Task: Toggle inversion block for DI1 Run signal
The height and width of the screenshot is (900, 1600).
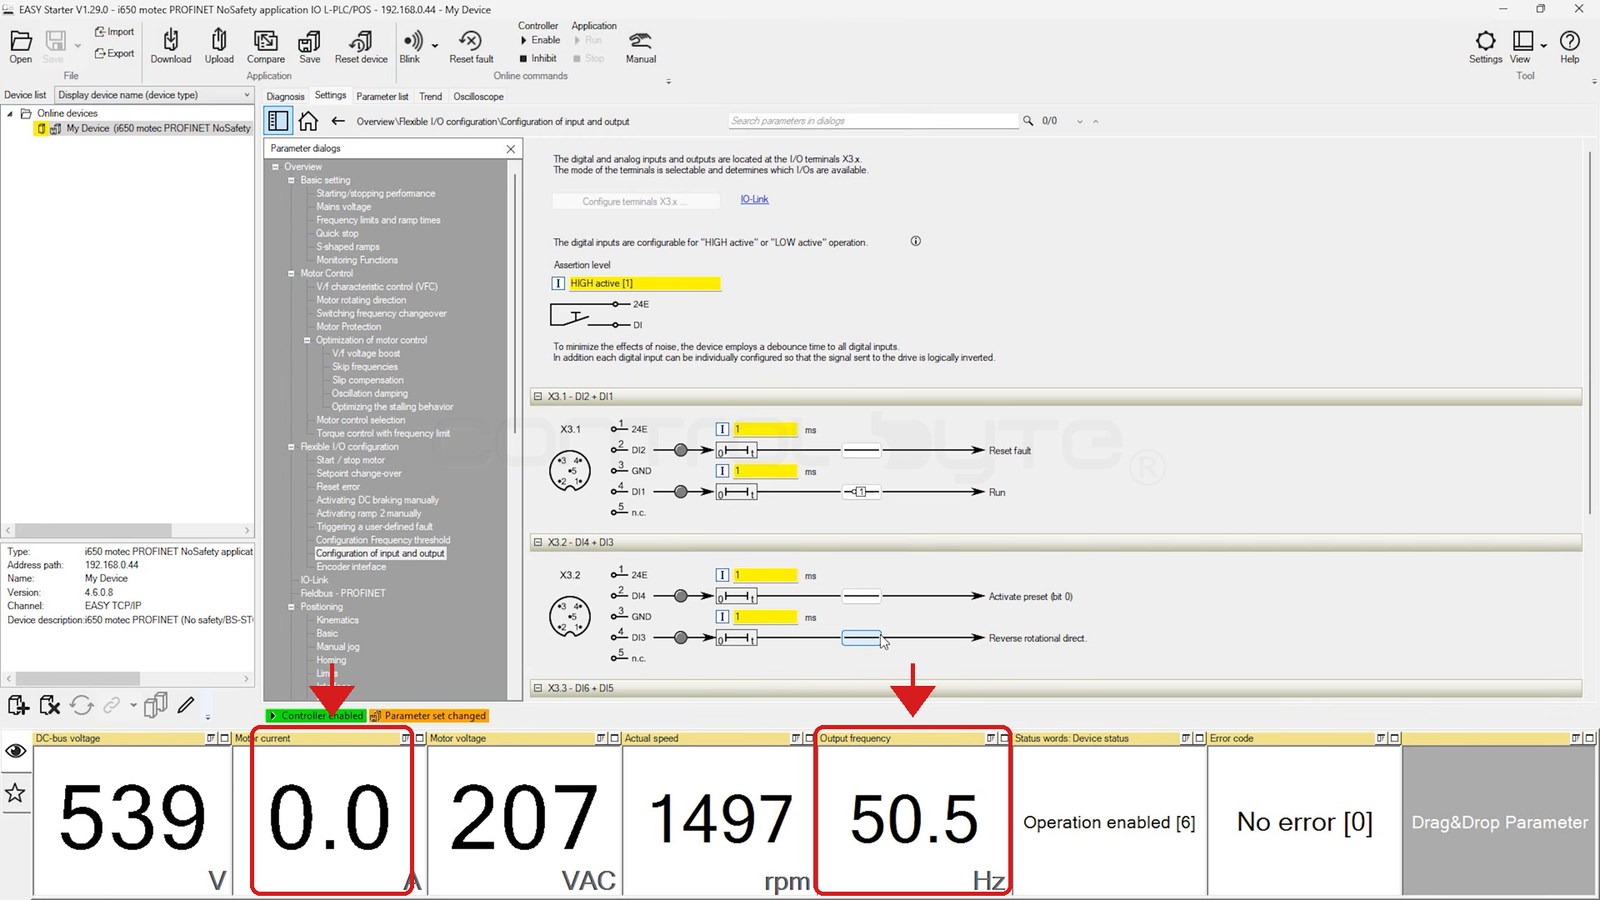Action: coord(861,492)
